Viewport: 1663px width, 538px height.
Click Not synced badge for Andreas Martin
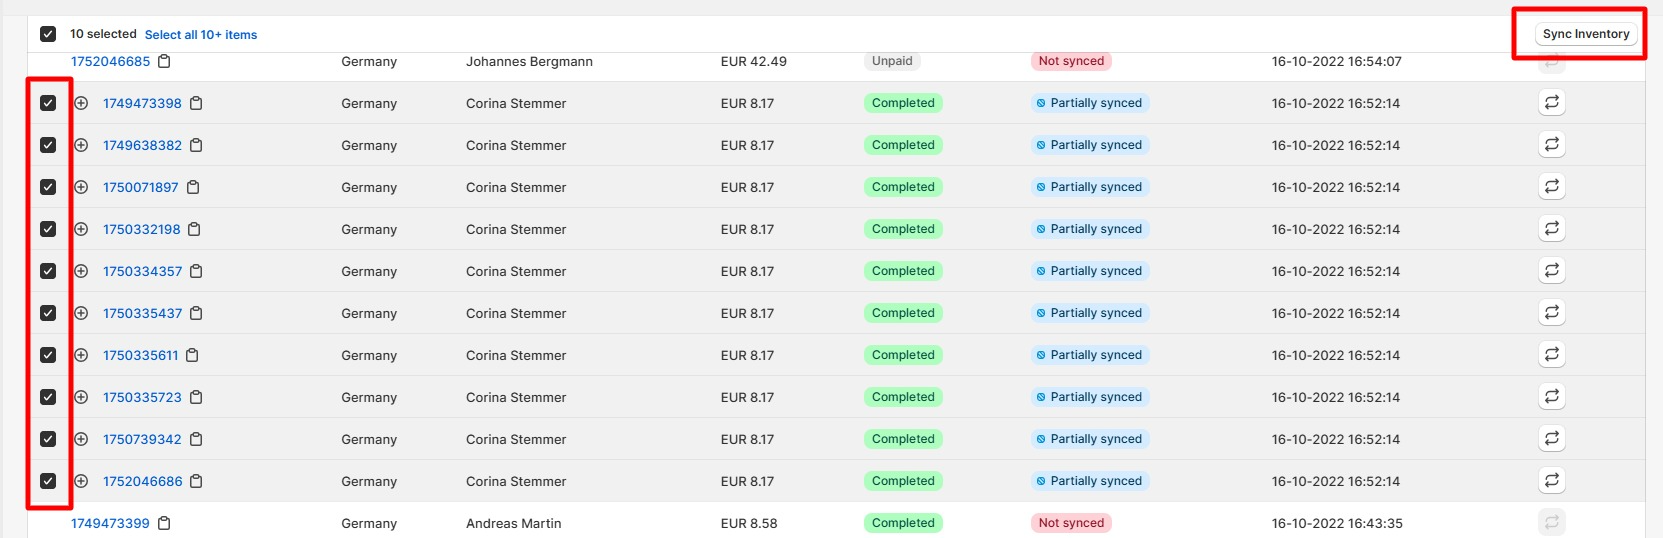click(x=1071, y=523)
